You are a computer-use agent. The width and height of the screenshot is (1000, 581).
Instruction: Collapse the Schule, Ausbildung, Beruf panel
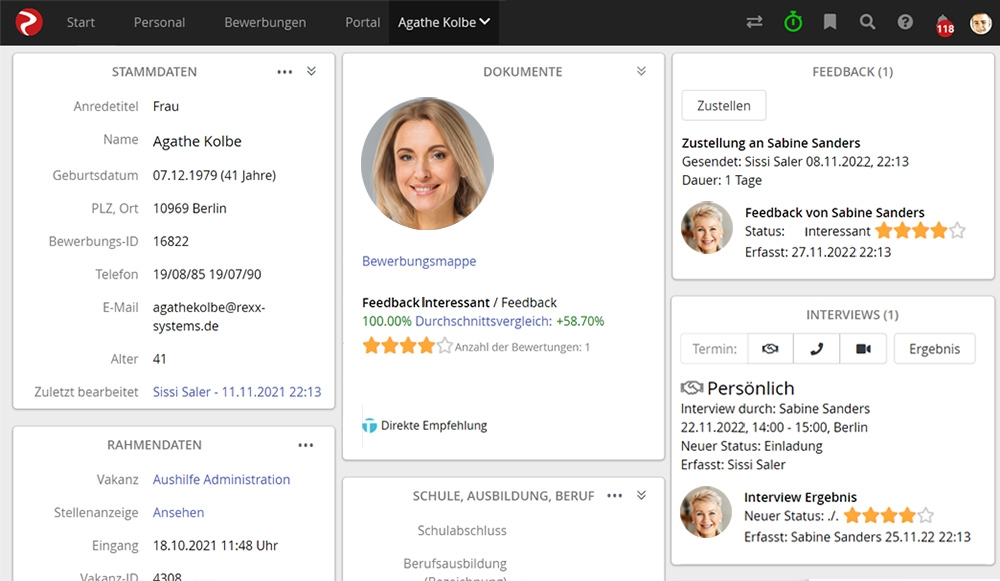tap(641, 496)
